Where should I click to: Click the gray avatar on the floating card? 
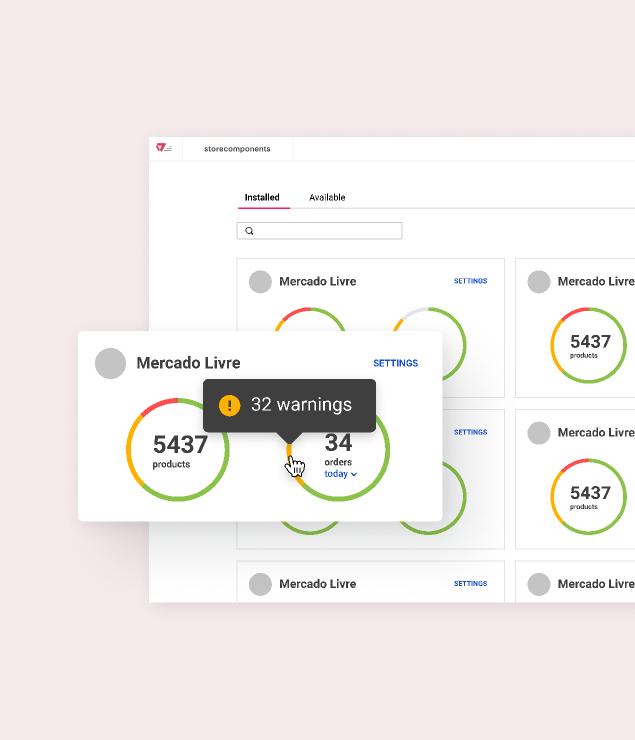pyautogui.click(x=110, y=363)
